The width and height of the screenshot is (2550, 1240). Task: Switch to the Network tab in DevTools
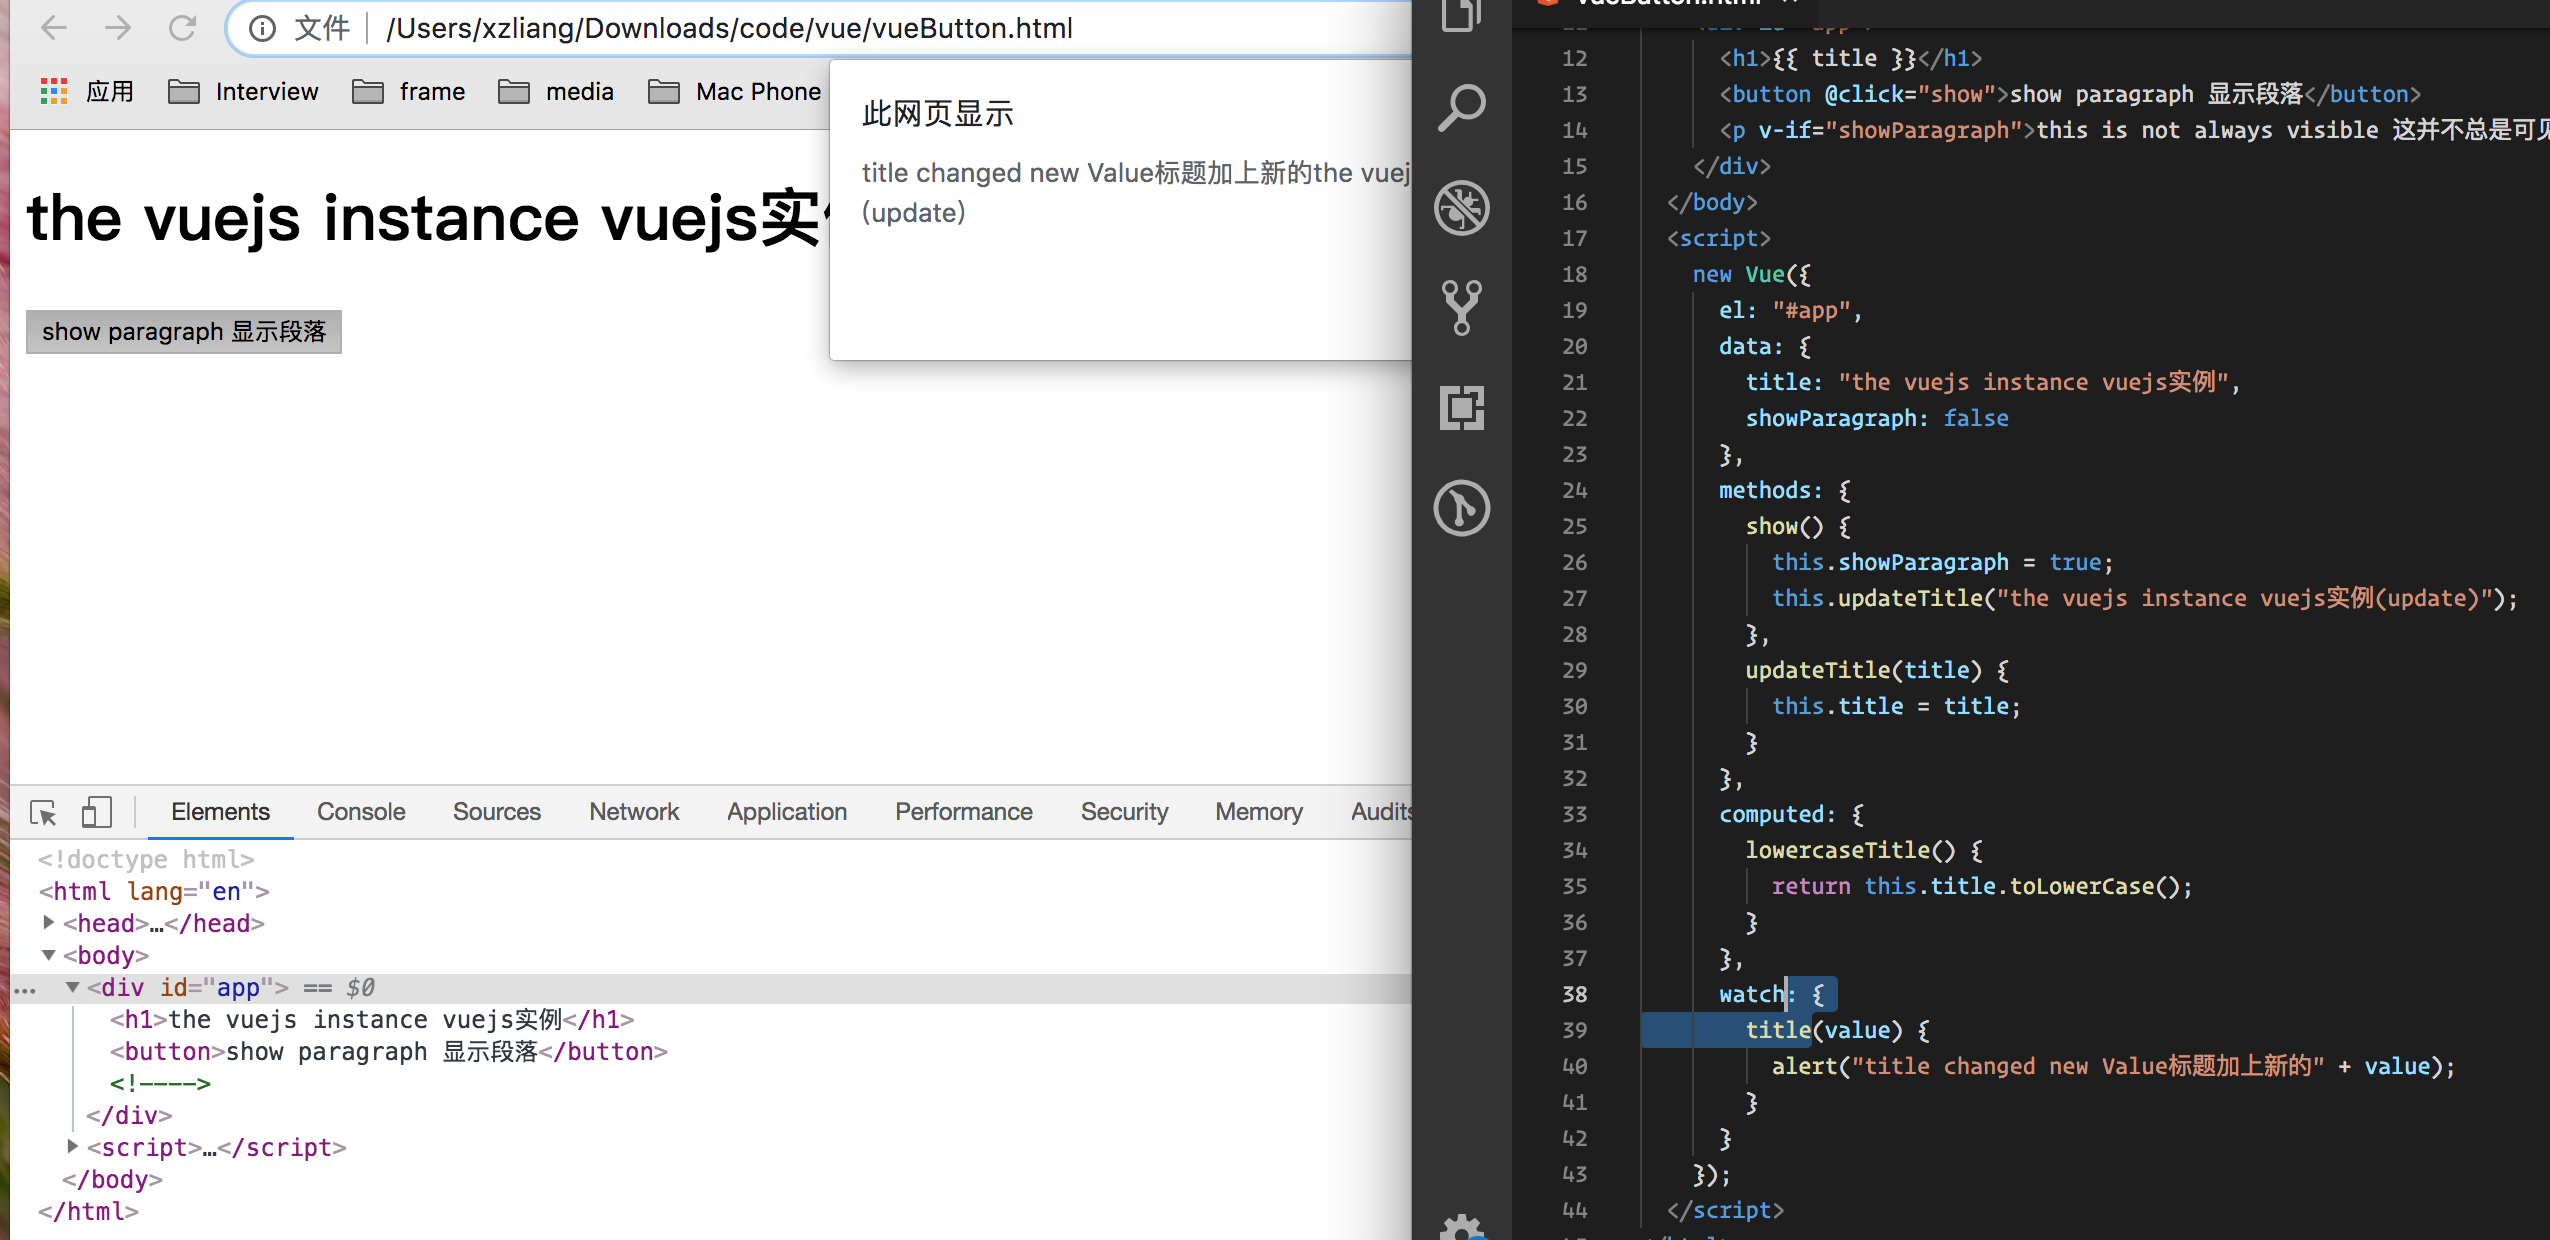coord(634,812)
